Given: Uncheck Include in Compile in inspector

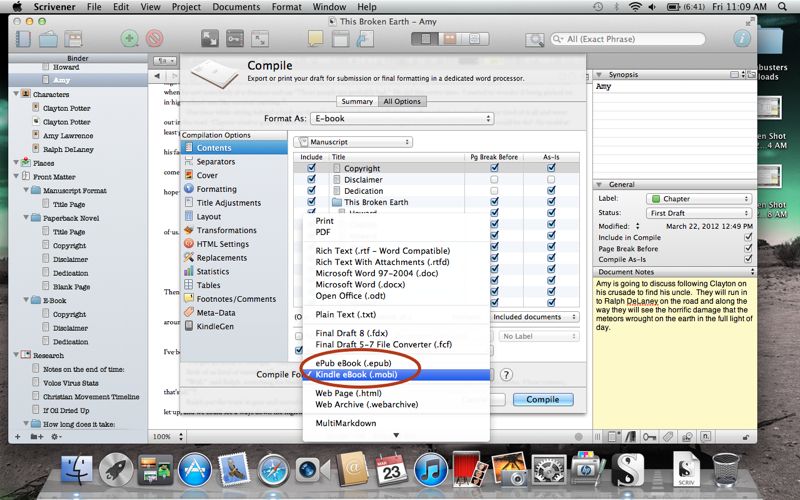Looking at the screenshot, I should tap(748, 237).
